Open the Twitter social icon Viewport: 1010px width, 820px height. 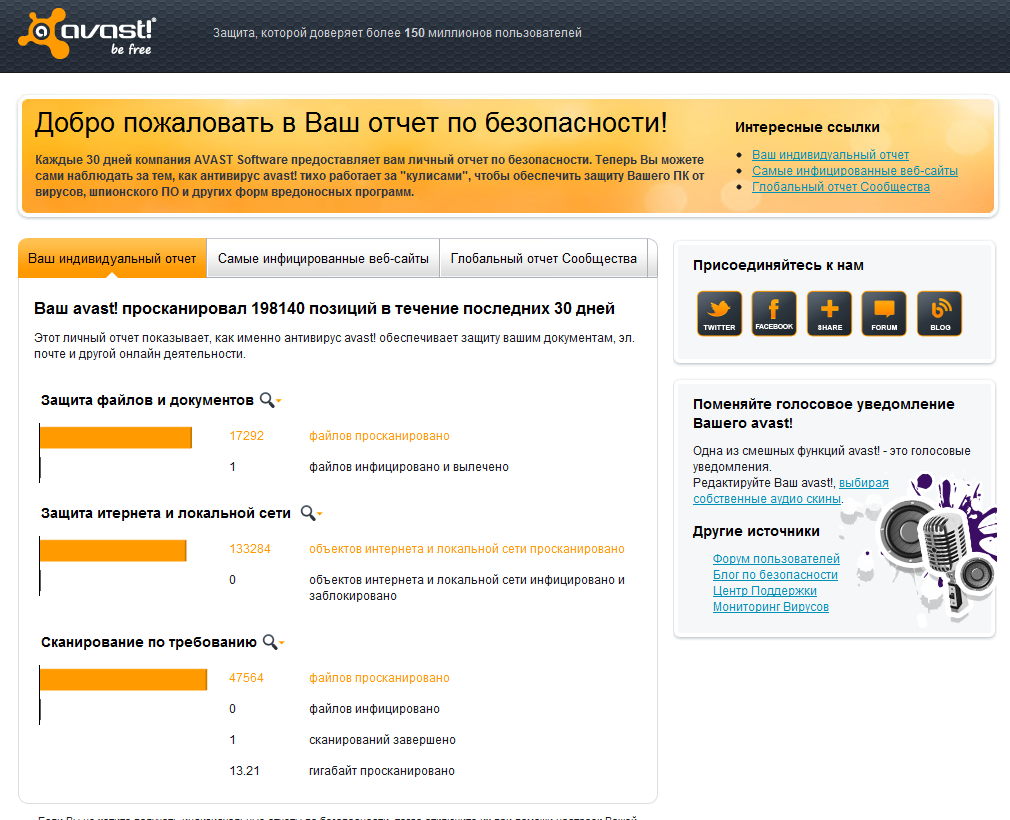pos(719,313)
